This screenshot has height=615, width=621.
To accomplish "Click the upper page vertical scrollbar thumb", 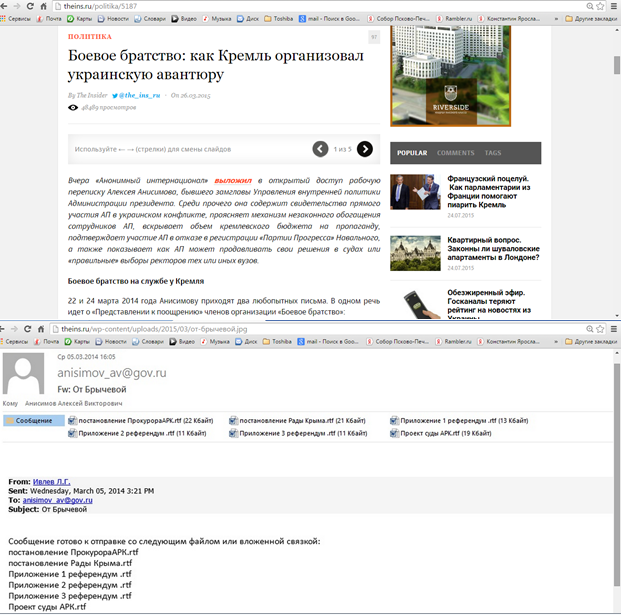I will click(617, 65).
